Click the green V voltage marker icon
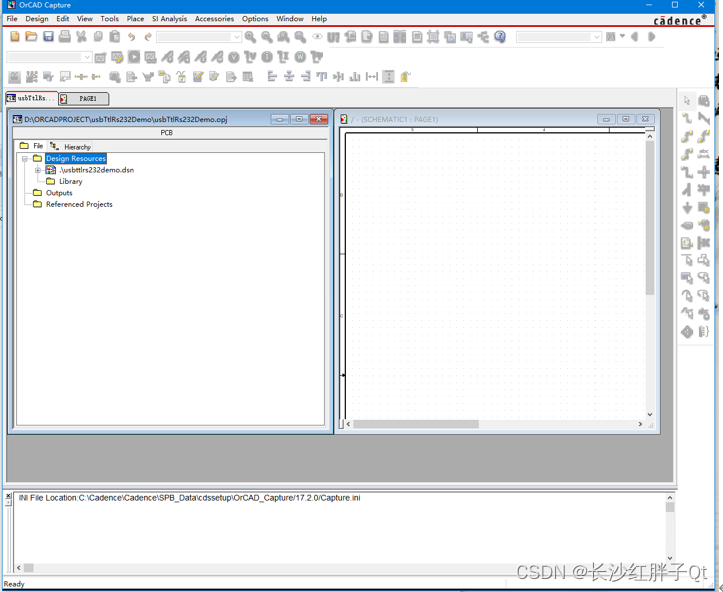 (x=234, y=57)
